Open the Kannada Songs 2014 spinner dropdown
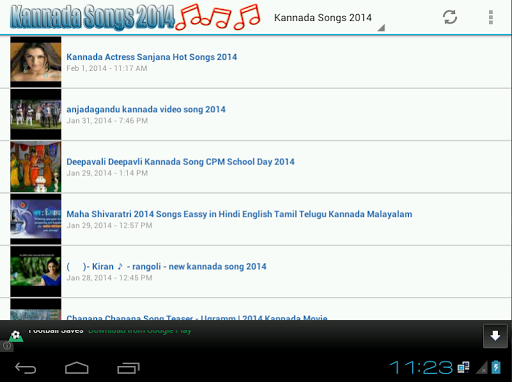The image size is (512, 382). pos(329,18)
